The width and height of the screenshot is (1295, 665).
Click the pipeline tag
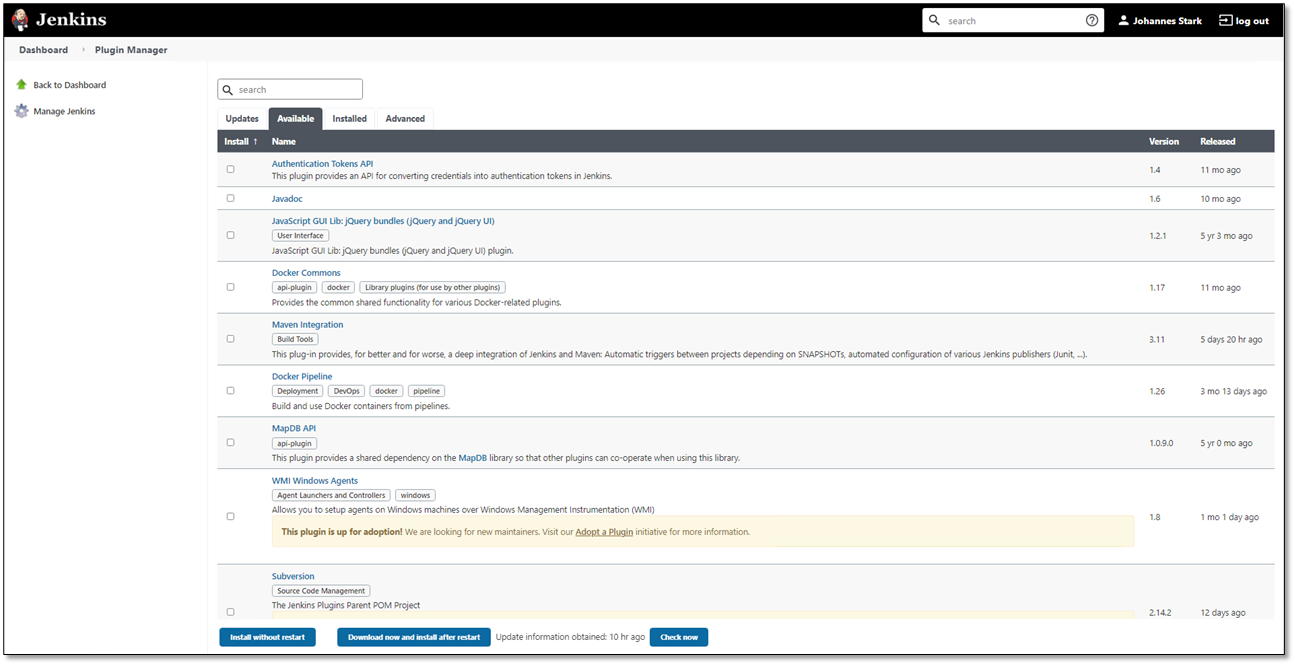427,391
